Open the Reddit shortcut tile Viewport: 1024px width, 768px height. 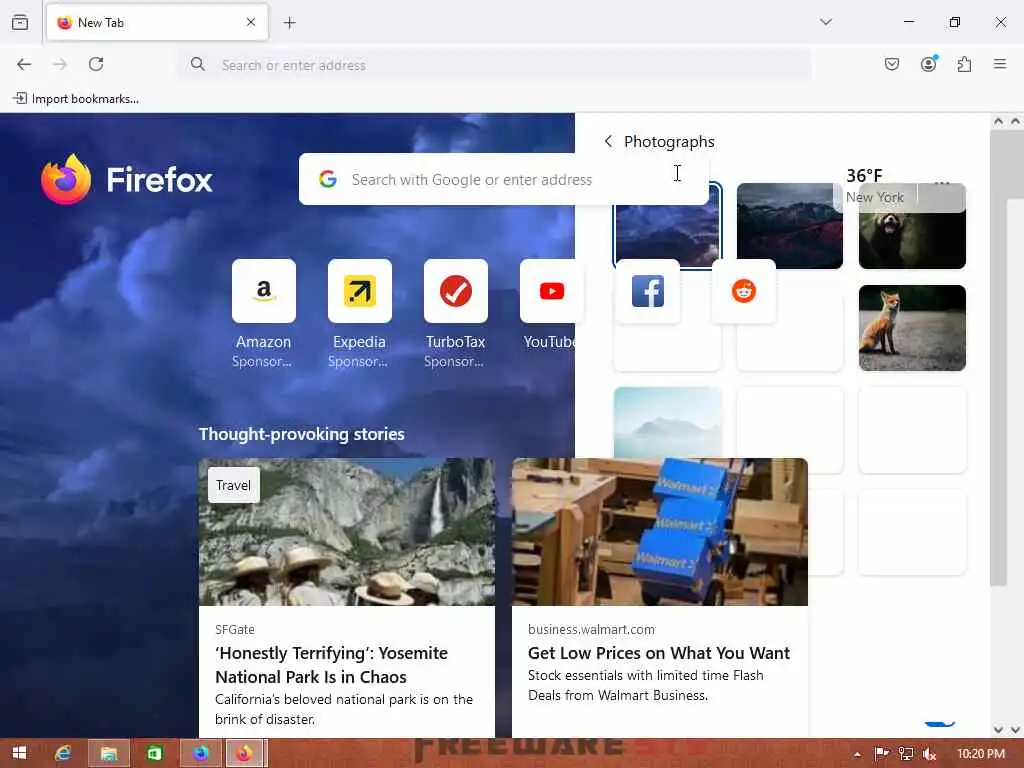click(x=744, y=291)
